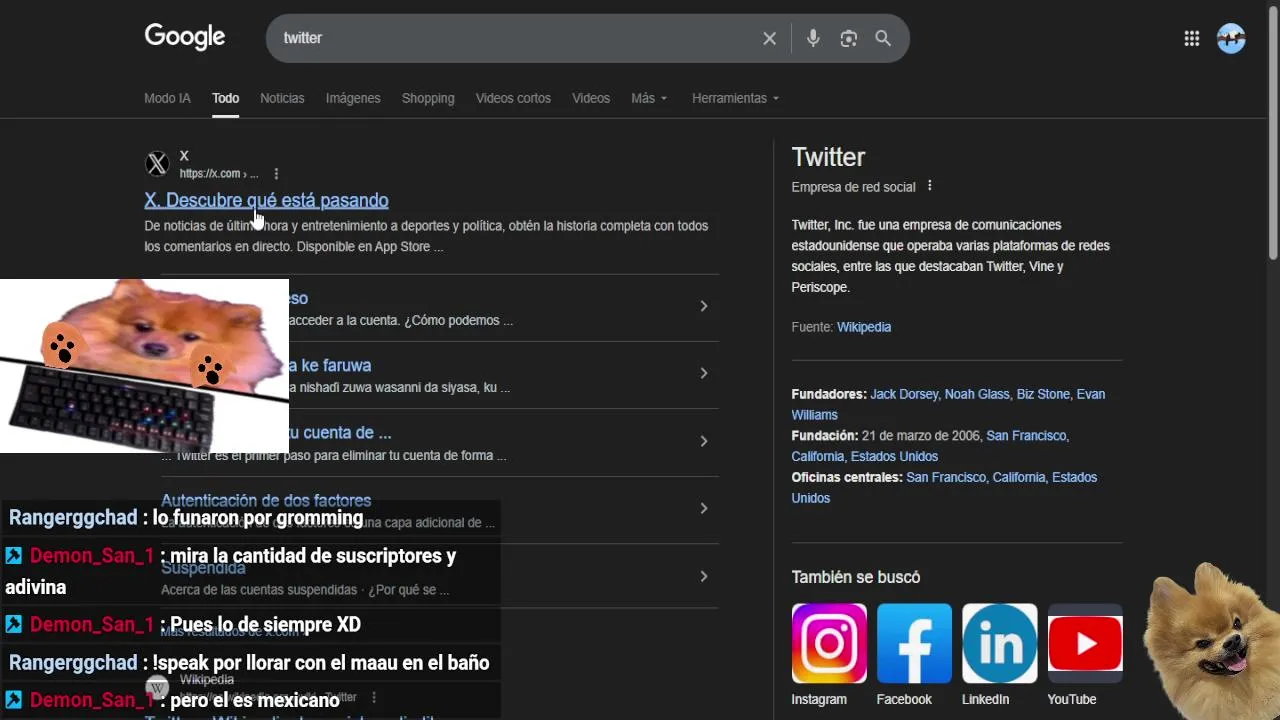The width and height of the screenshot is (1280, 720).
Task: Open the Shopping tab
Action: point(428,98)
